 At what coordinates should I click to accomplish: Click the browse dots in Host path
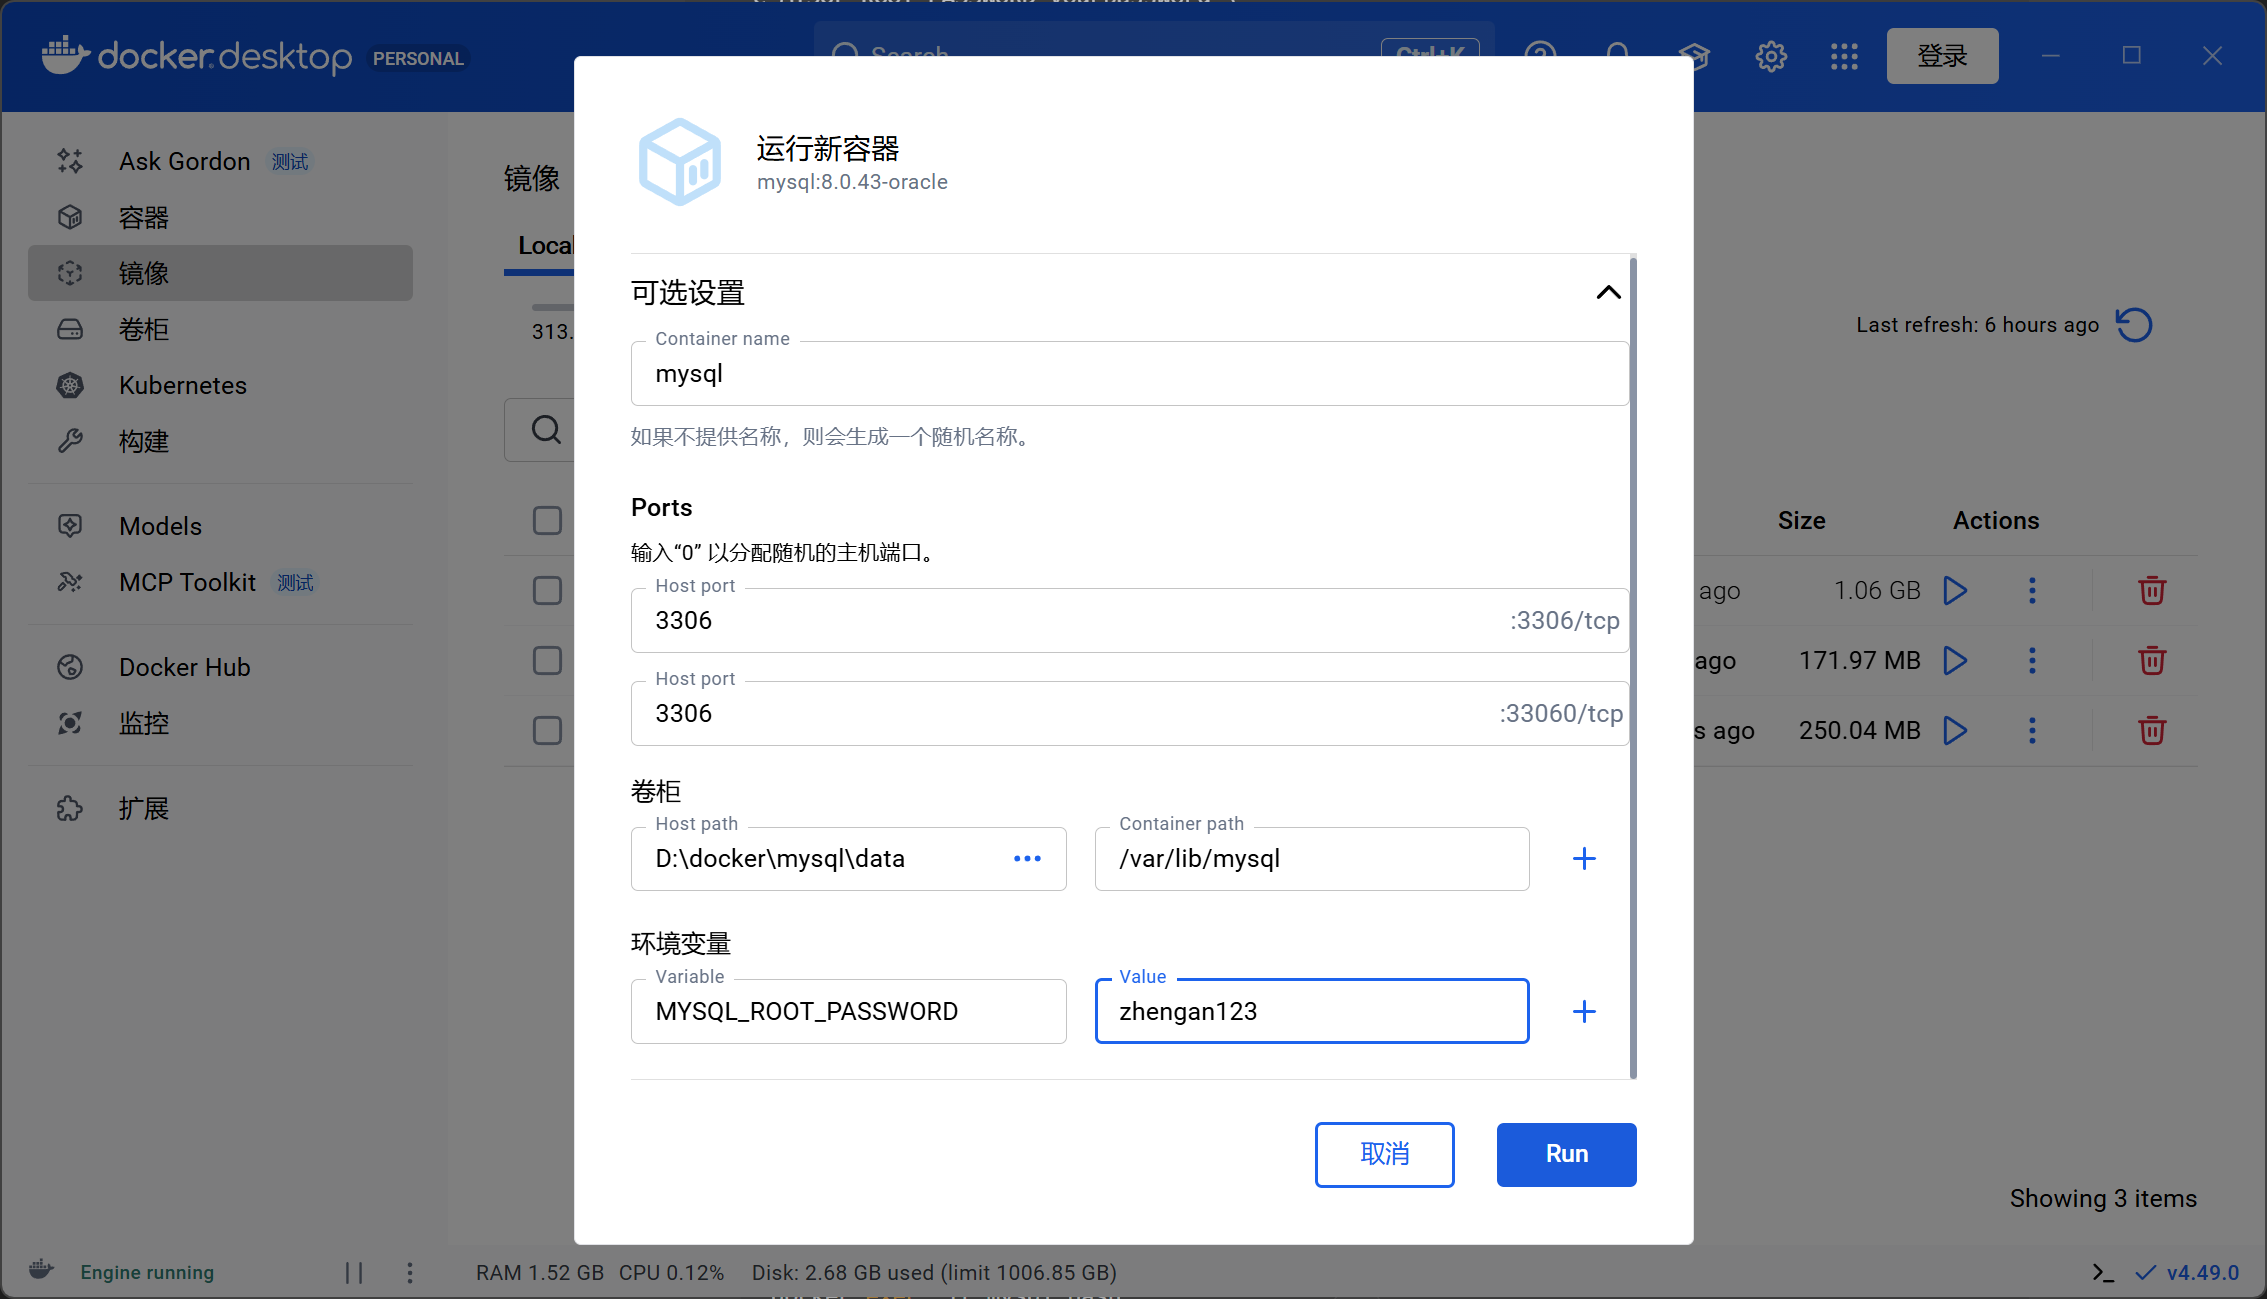point(1027,859)
